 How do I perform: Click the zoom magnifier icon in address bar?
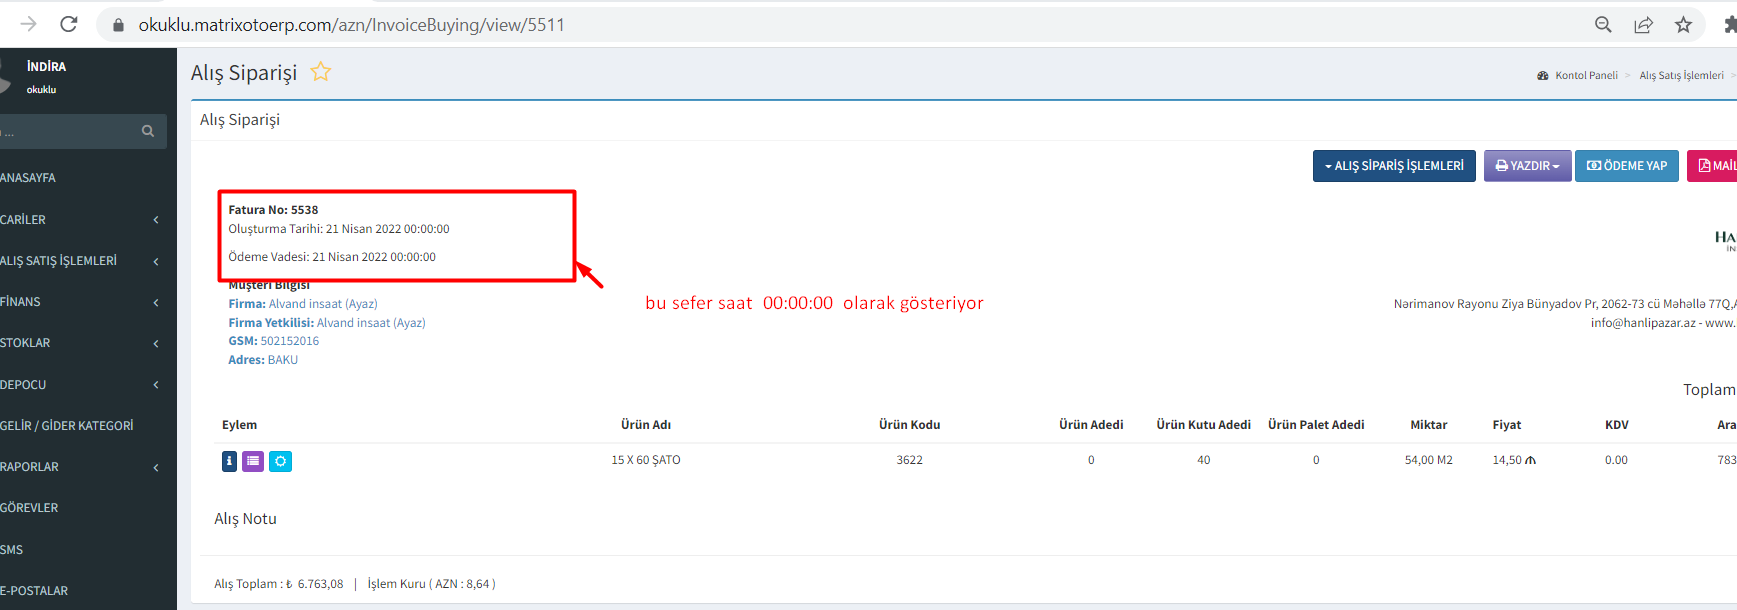click(1603, 25)
